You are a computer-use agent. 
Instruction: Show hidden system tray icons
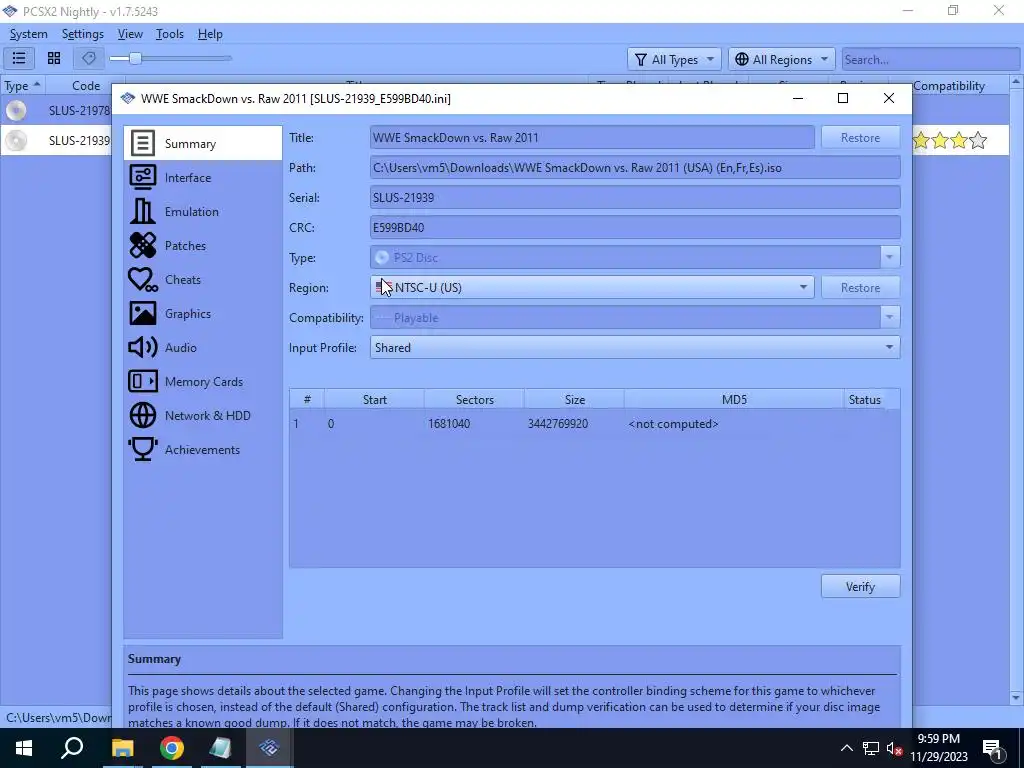(846, 748)
